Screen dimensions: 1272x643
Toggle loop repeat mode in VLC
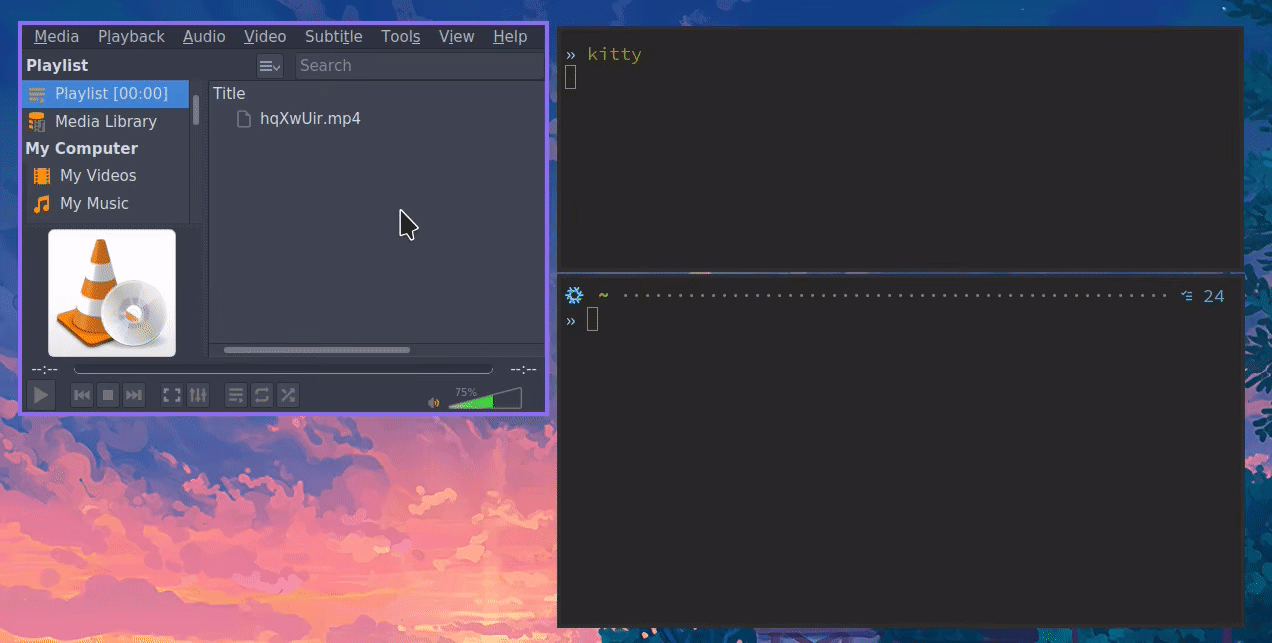(x=262, y=395)
